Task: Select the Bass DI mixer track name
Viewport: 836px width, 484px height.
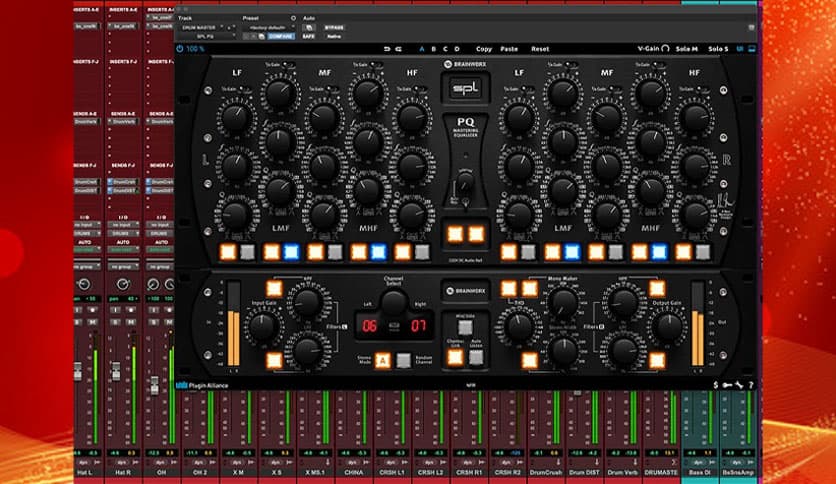Action: tap(700, 472)
